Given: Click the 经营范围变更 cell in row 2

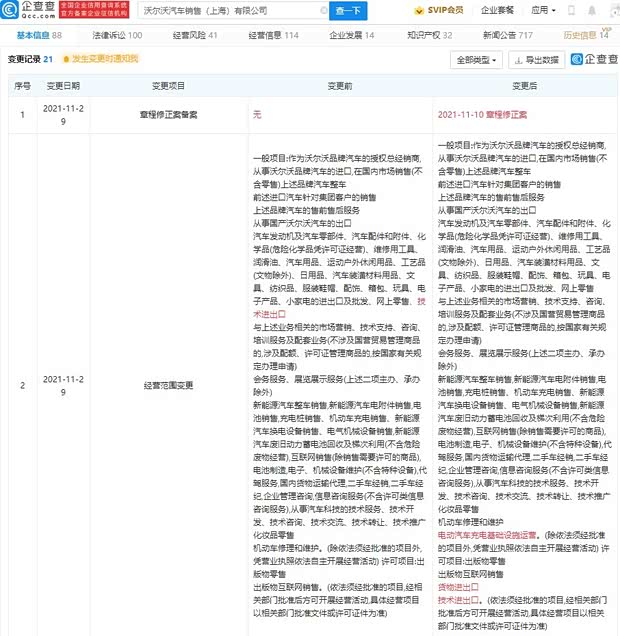Looking at the screenshot, I should click(x=168, y=385).
